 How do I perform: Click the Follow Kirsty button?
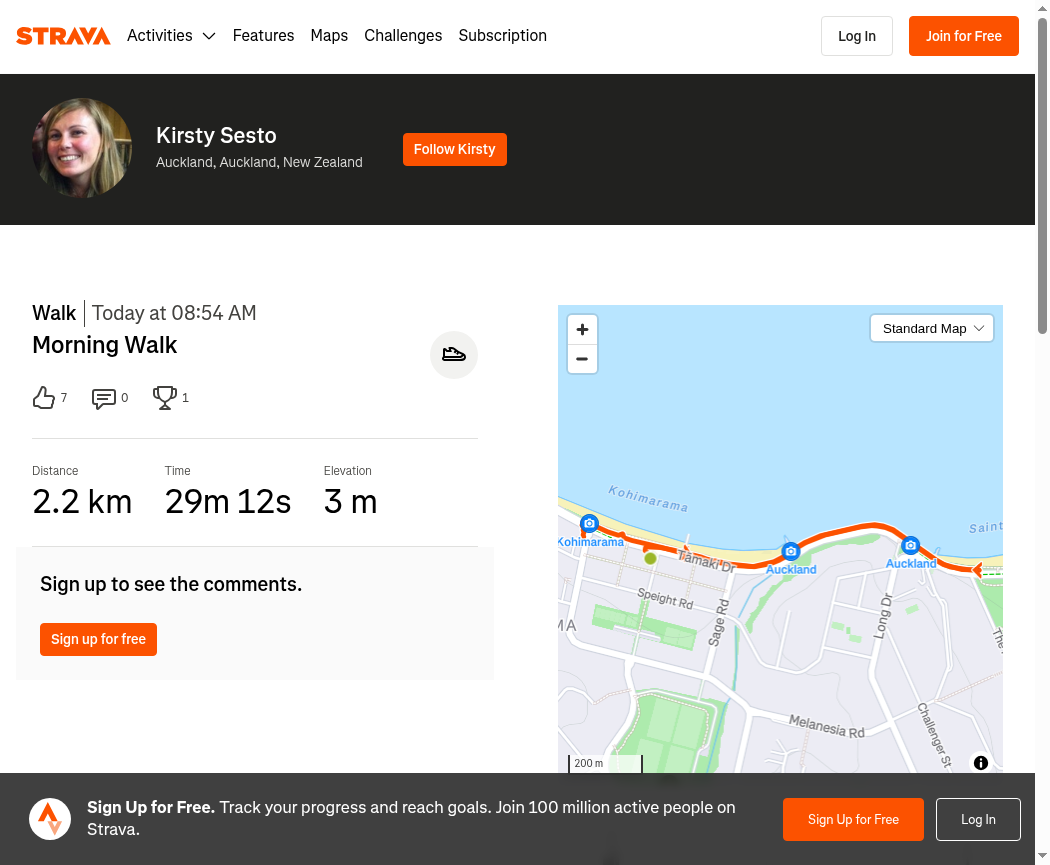pyautogui.click(x=455, y=149)
